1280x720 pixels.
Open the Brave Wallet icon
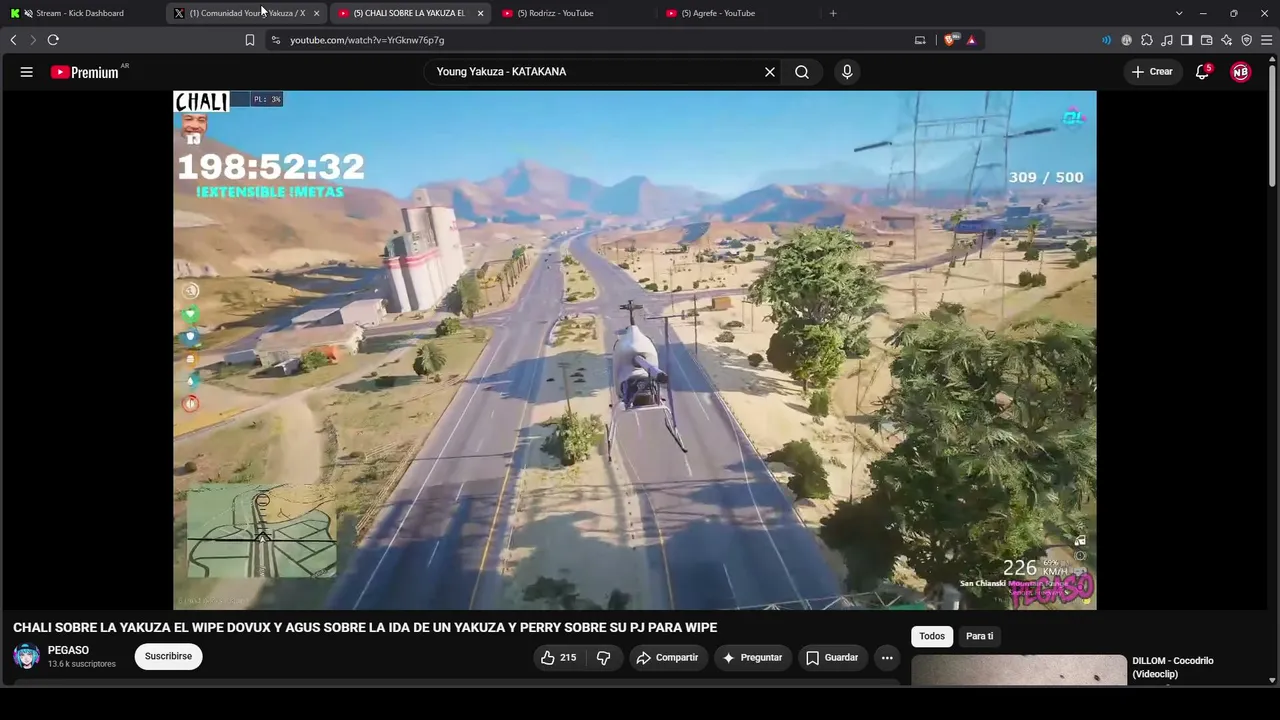pyautogui.click(x=1206, y=40)
